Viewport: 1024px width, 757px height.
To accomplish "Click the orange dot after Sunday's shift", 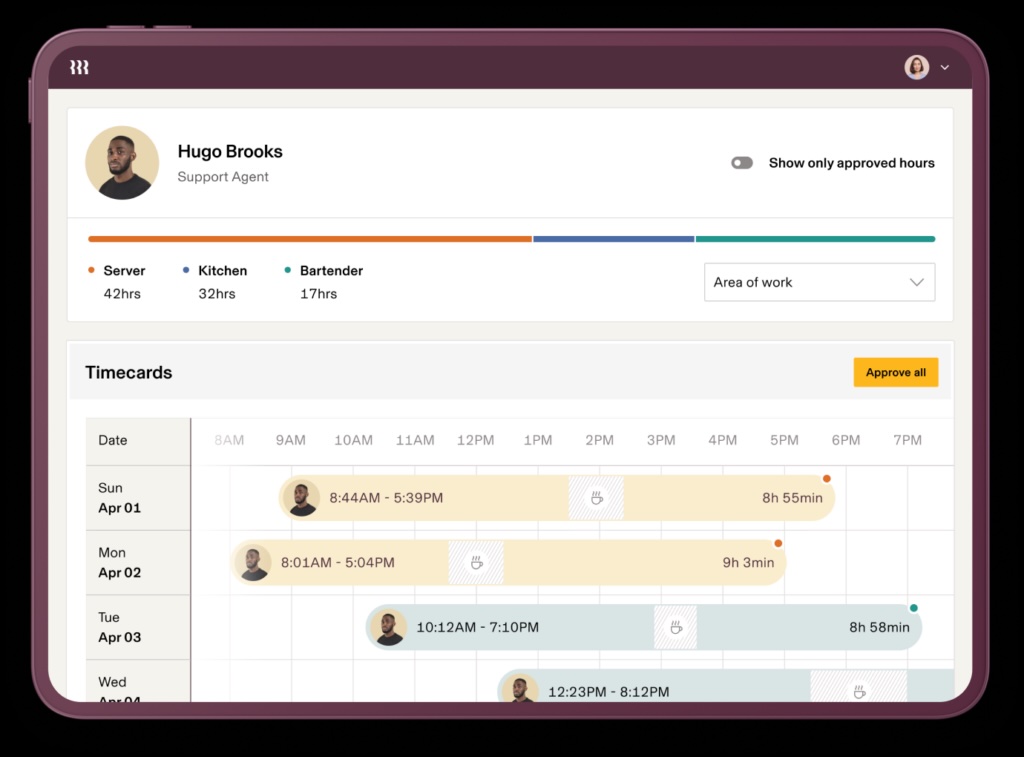I will pos(826,478).
